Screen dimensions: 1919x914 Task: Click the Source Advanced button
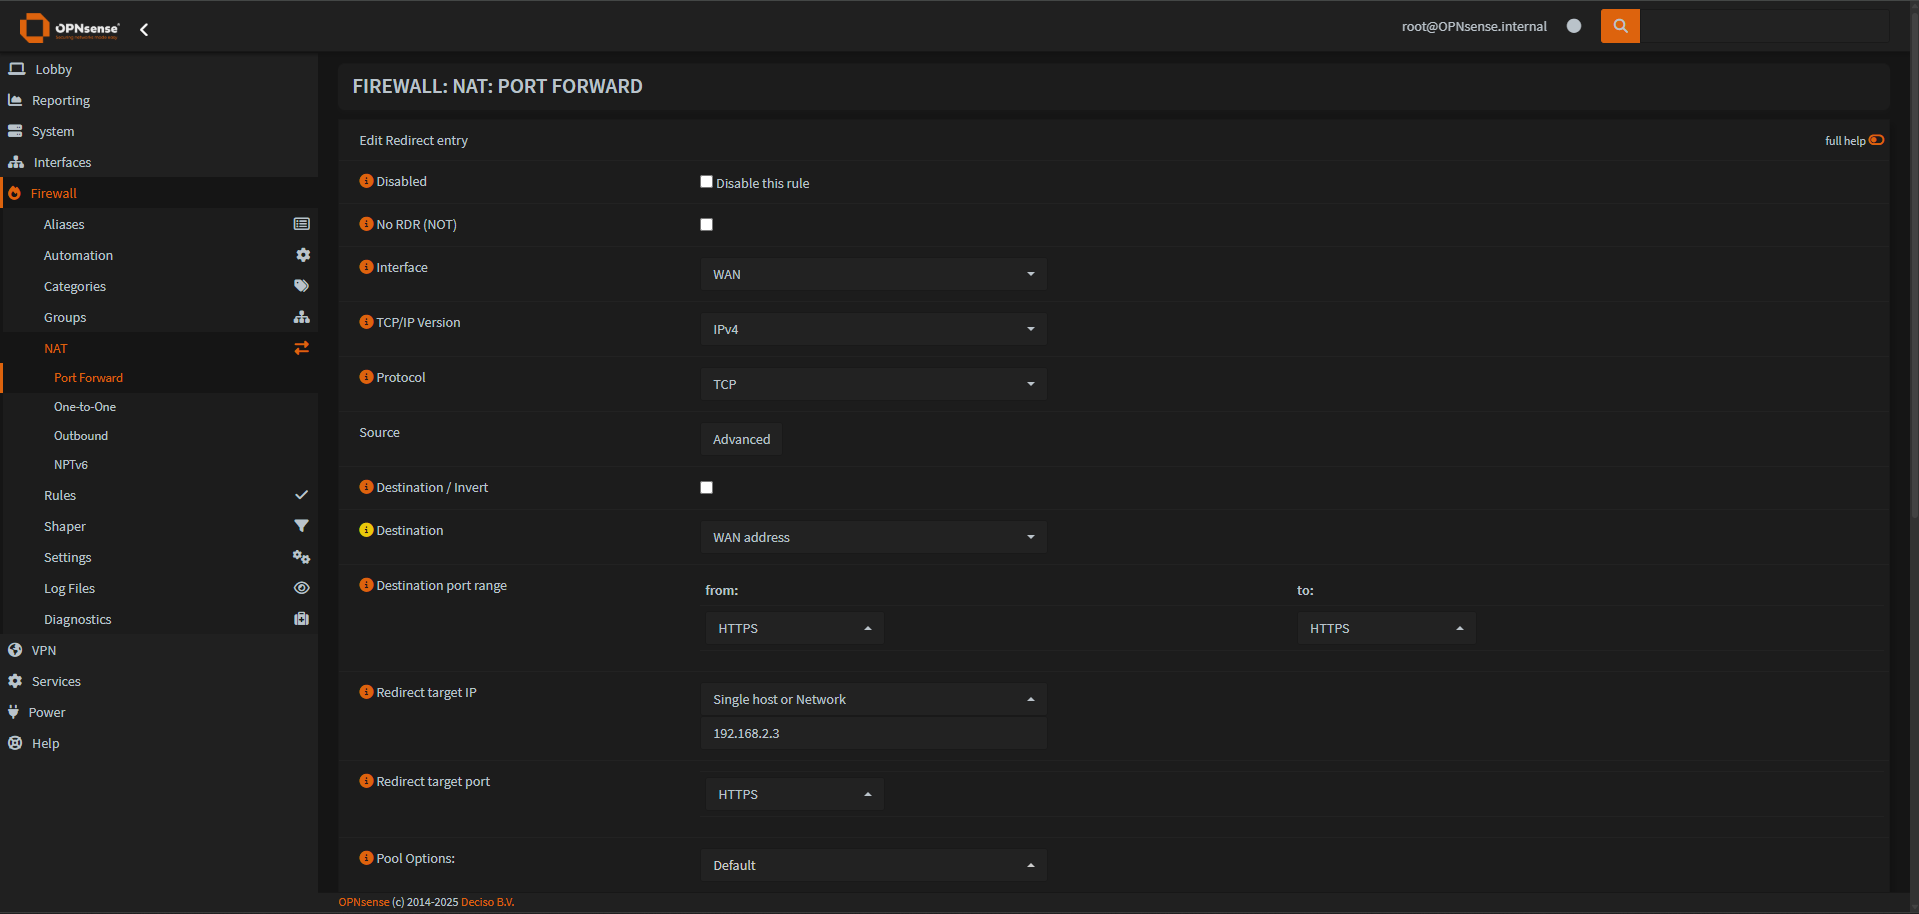coord(741,439)
